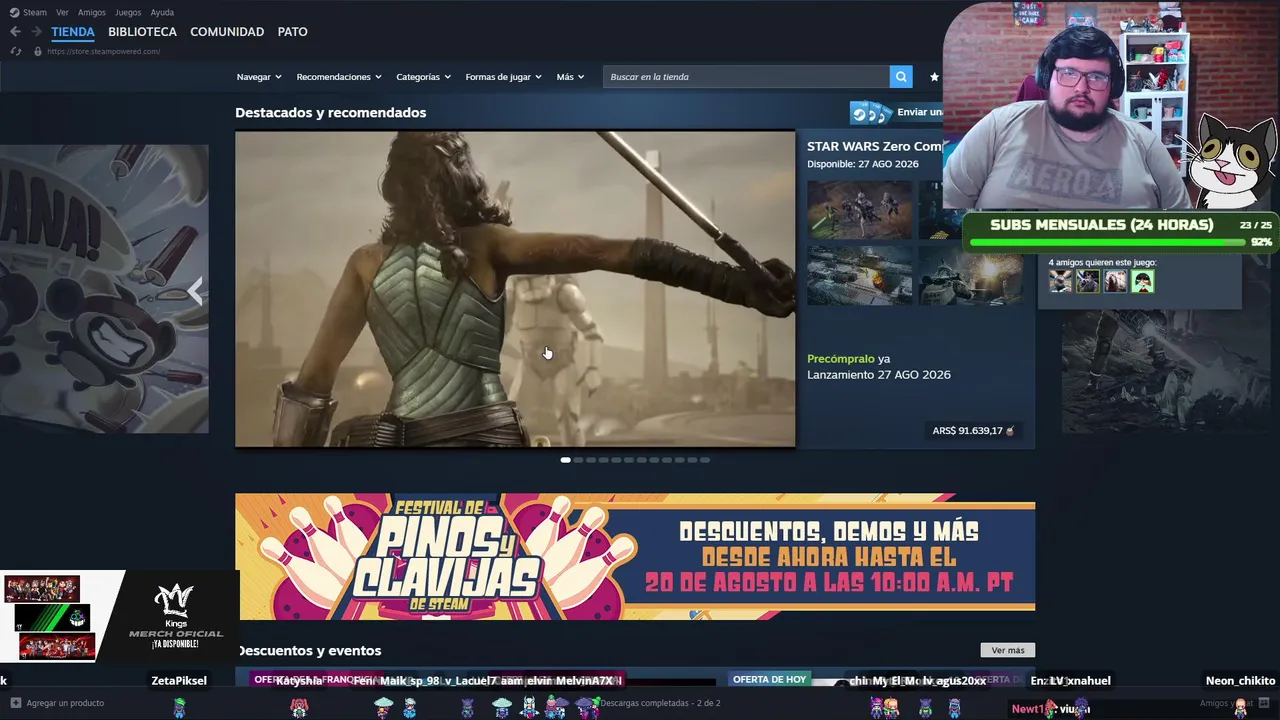Click Agregar un producto
Screen dimensions: 1280x720
[65, 703]
